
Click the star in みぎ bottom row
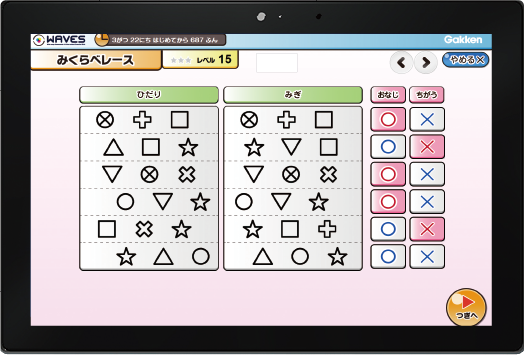pos(337,257)
